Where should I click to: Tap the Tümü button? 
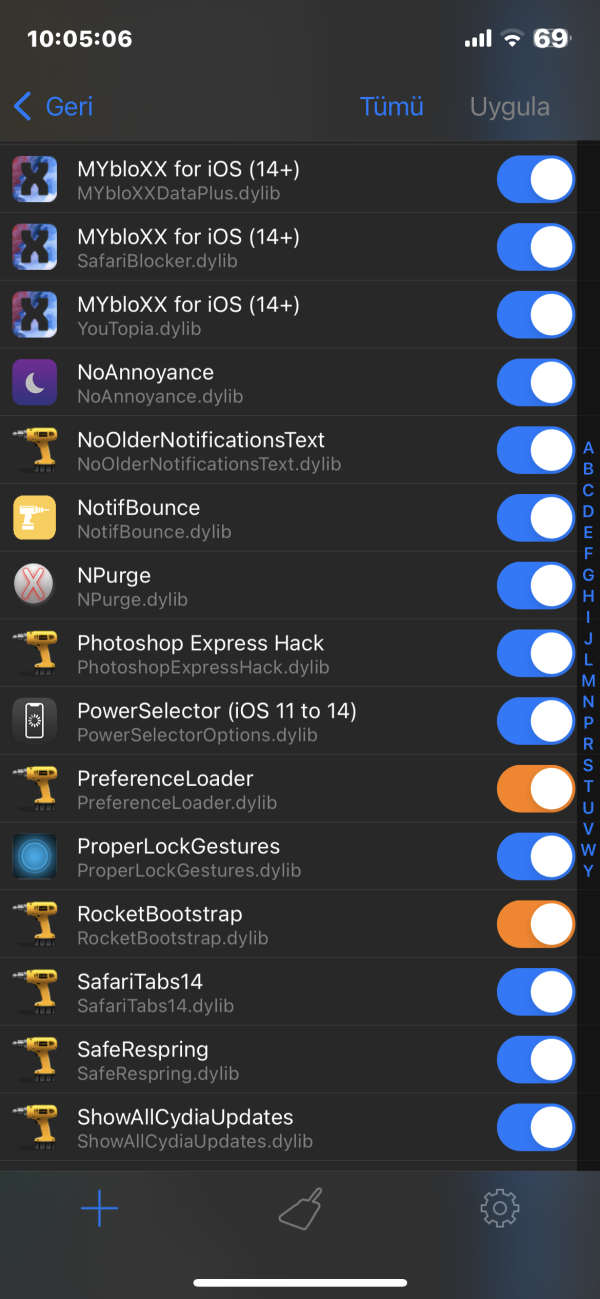[x=392, y=106]
